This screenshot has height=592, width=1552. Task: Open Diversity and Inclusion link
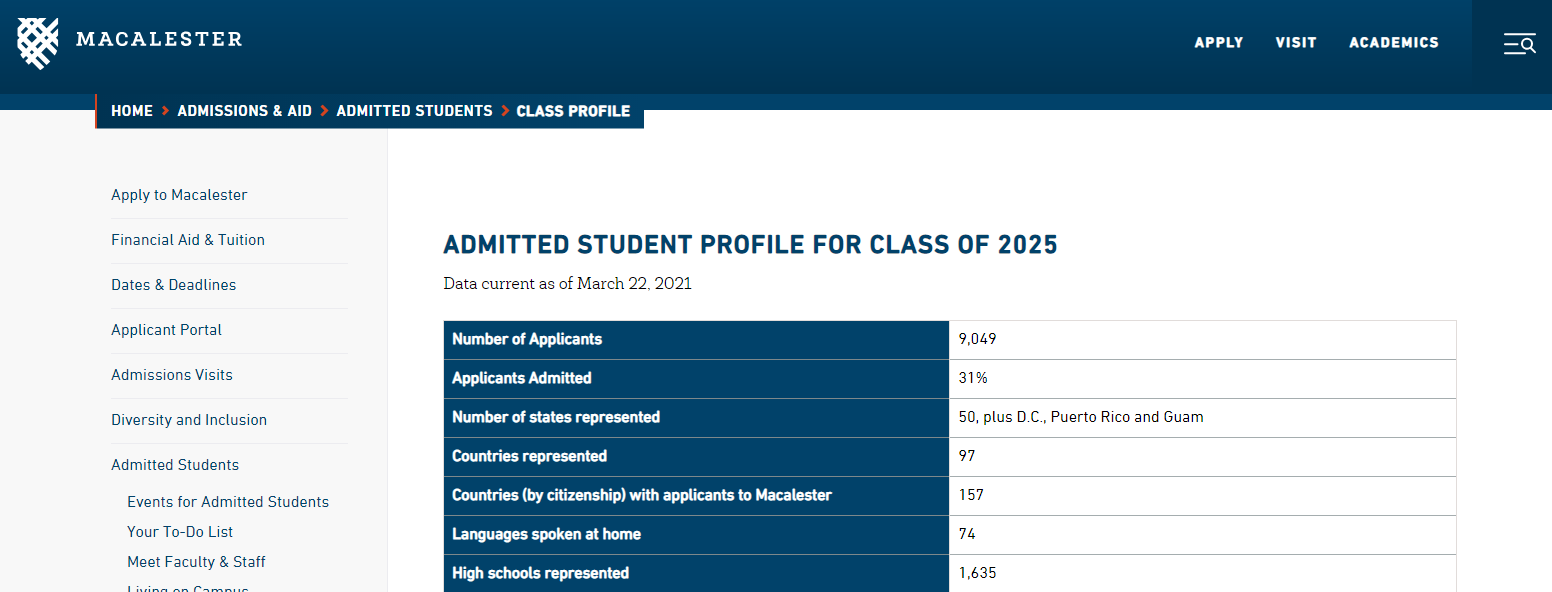[x=189, y=420]
